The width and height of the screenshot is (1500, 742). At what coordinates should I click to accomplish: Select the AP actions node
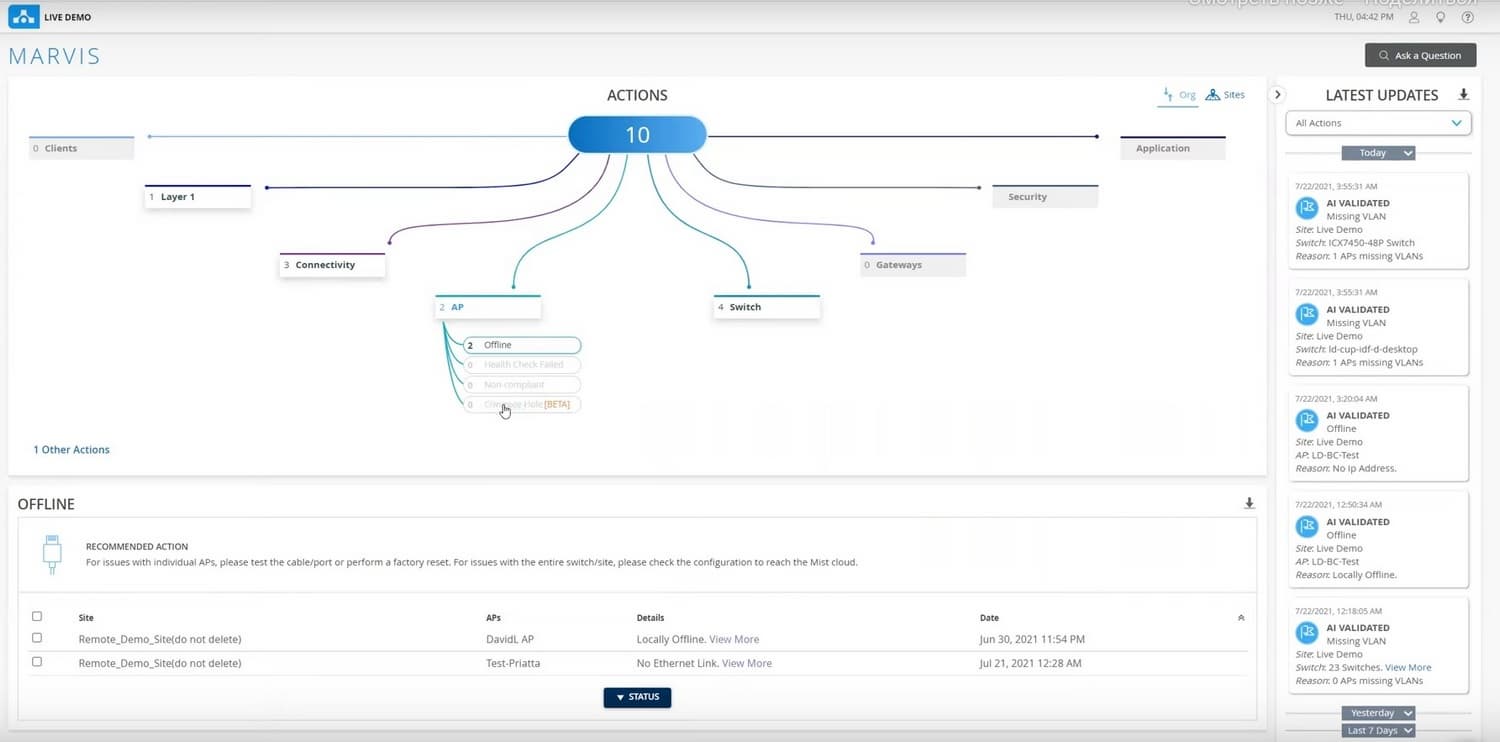(x=488, y=307)
